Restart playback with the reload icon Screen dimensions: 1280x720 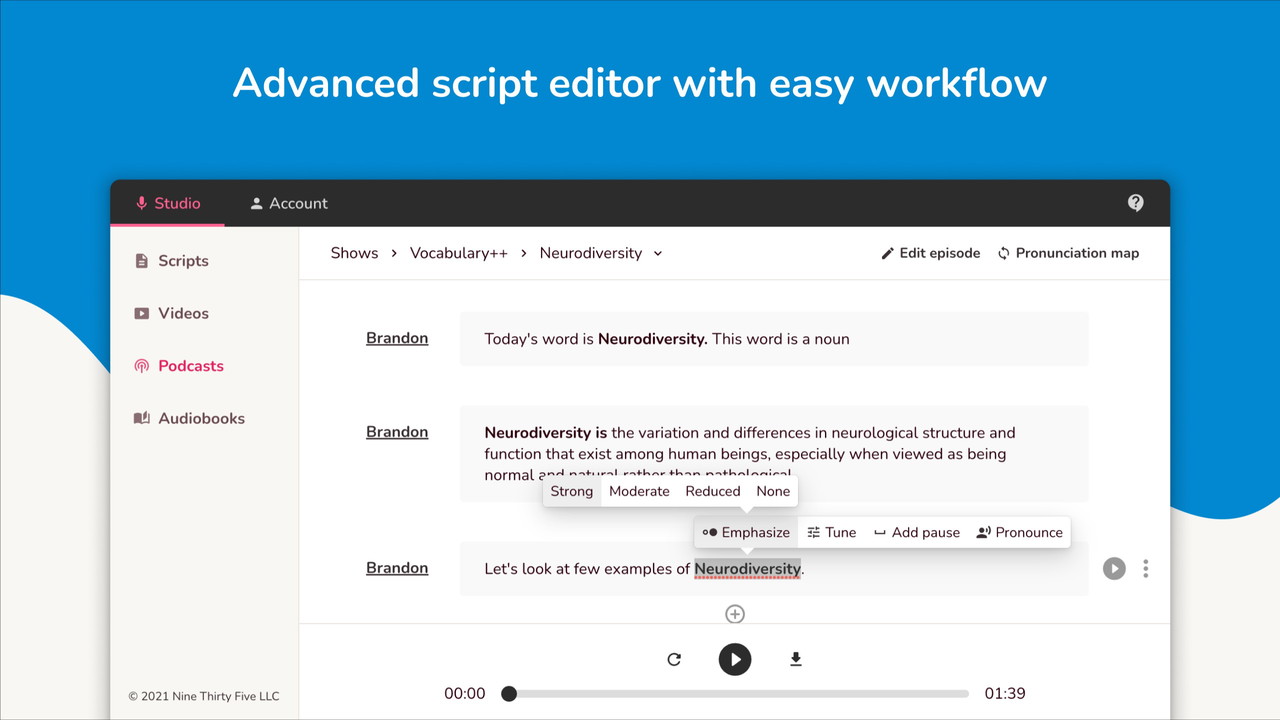pyautogui.click(x=674, y=659)
